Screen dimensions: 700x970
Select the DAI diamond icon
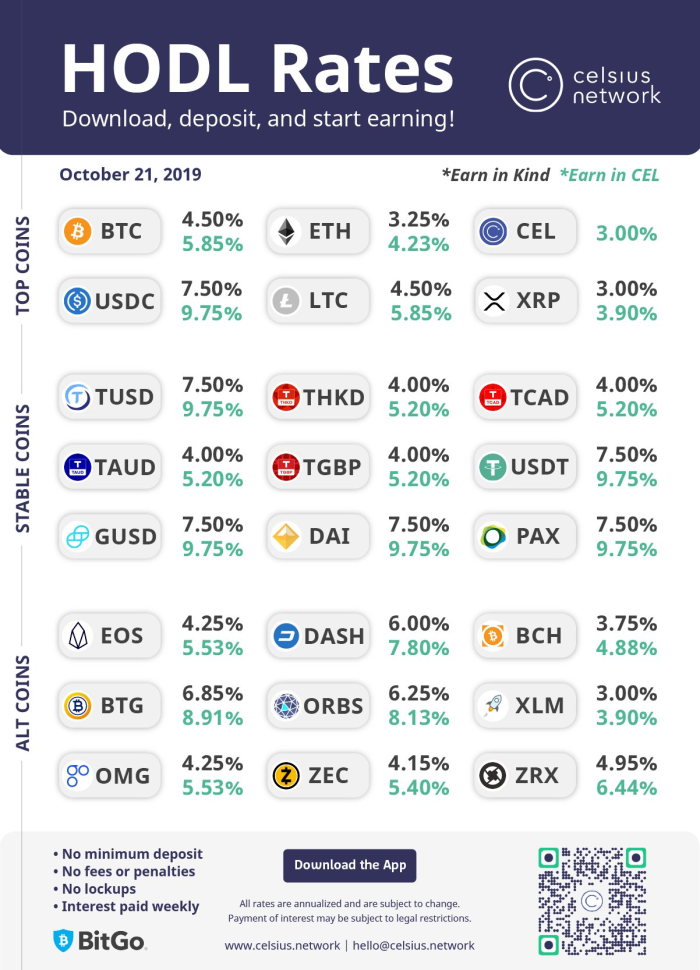[286, 537]
